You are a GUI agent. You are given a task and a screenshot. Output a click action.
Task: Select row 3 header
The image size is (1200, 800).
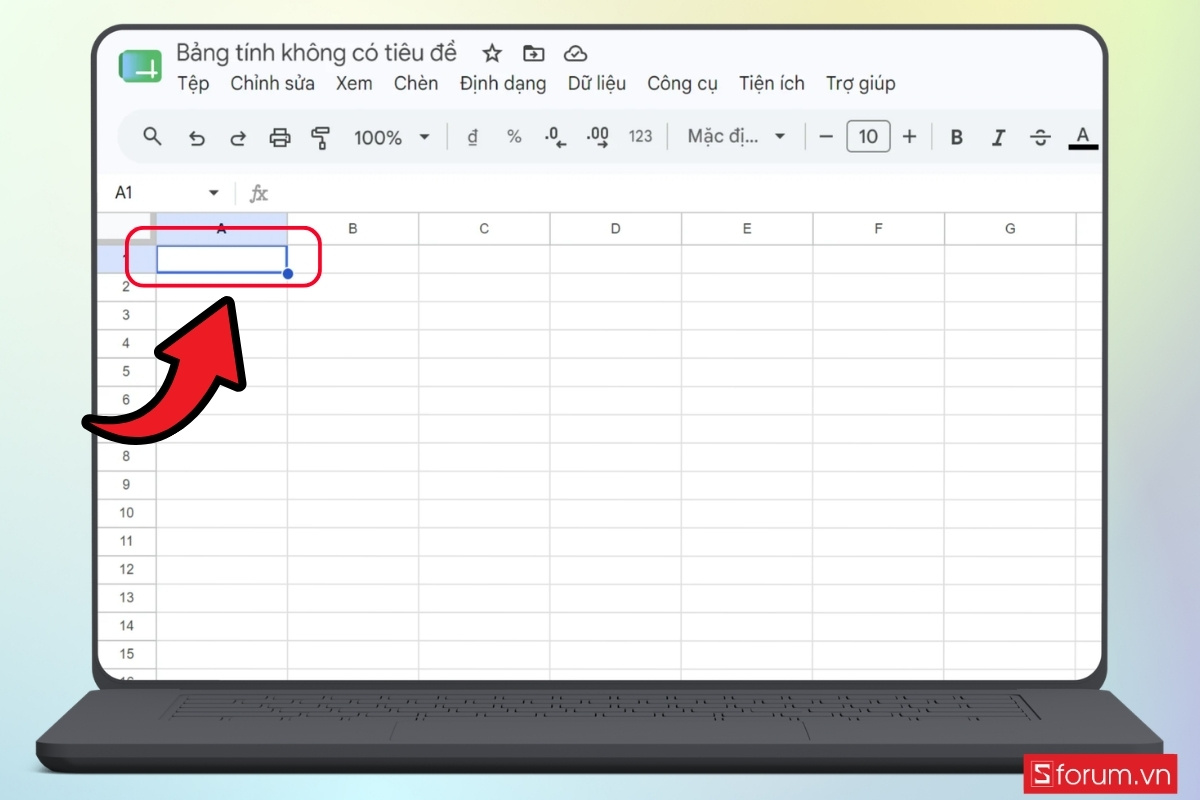[x=126, y=315]
